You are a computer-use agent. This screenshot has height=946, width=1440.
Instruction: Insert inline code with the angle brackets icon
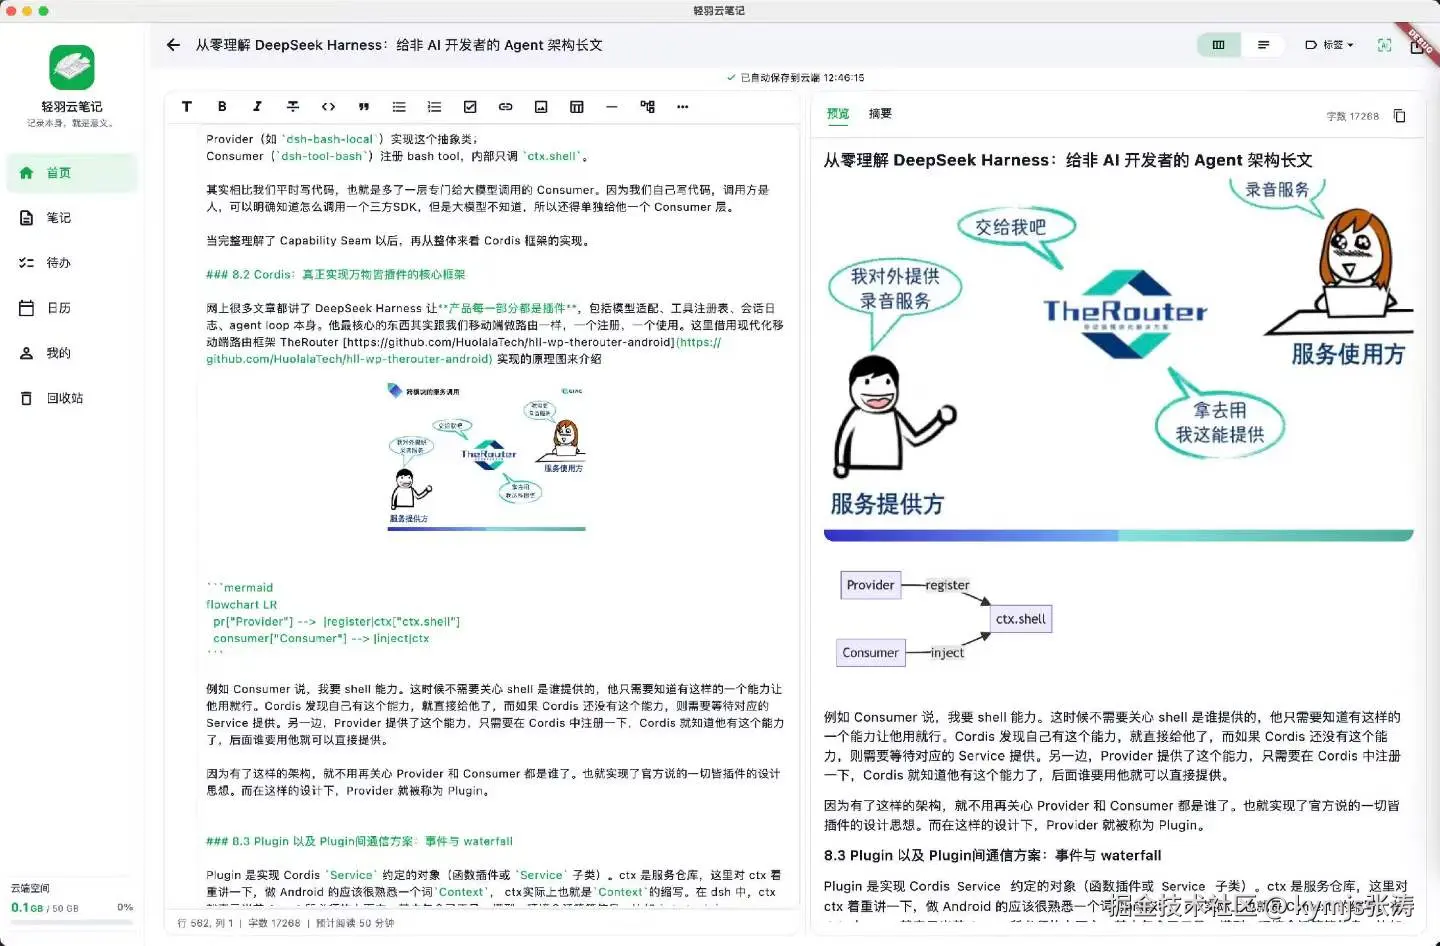click(x=328, y=107)
